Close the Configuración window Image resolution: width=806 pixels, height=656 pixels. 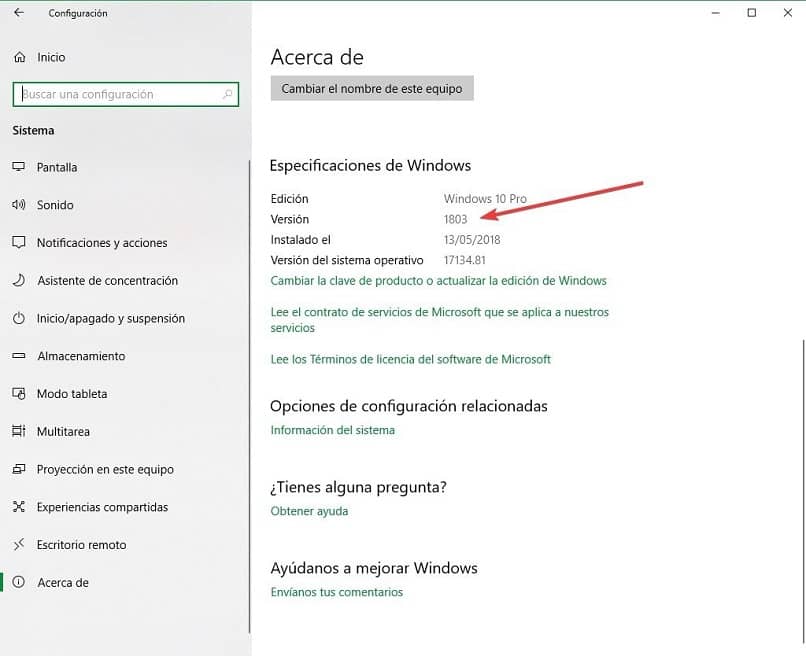click(787, 13)
